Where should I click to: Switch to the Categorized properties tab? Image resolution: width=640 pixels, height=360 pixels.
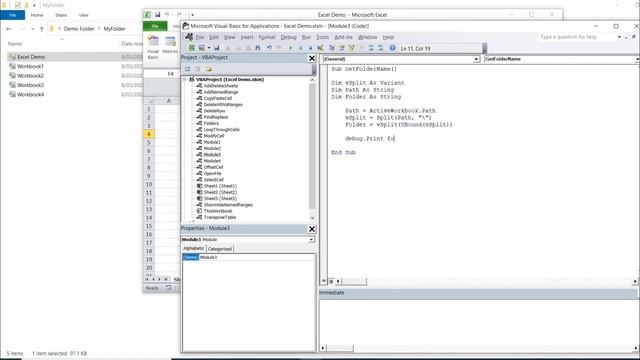pos(220,249)
